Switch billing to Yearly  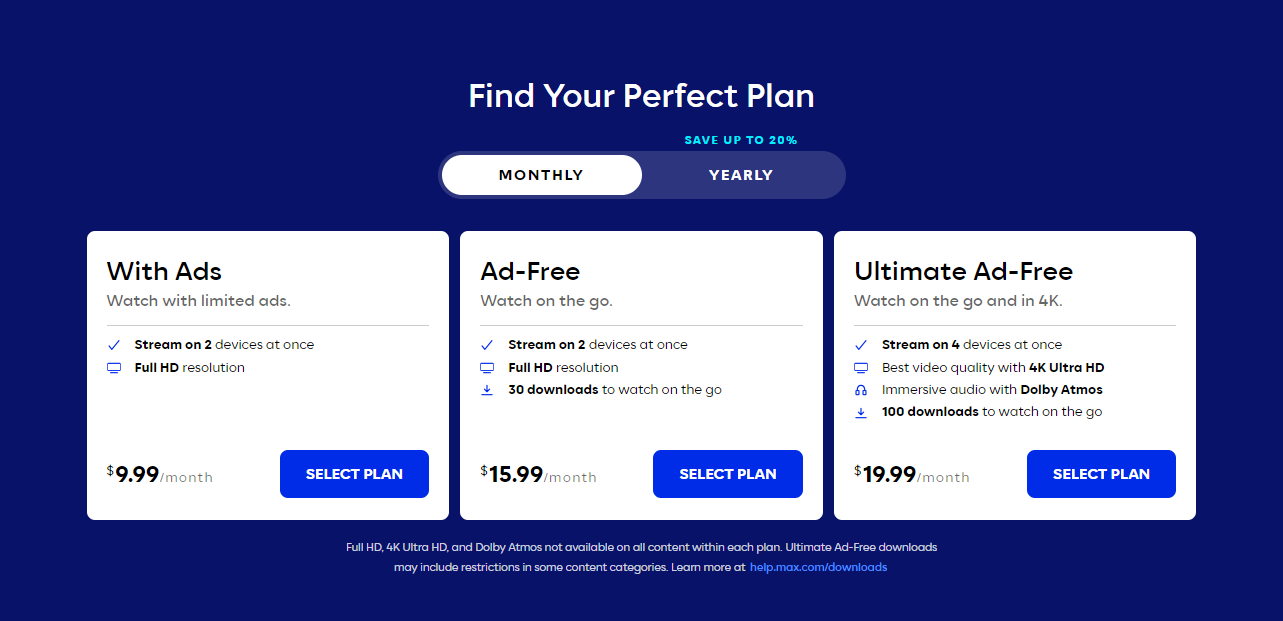(x=741, y=175)
